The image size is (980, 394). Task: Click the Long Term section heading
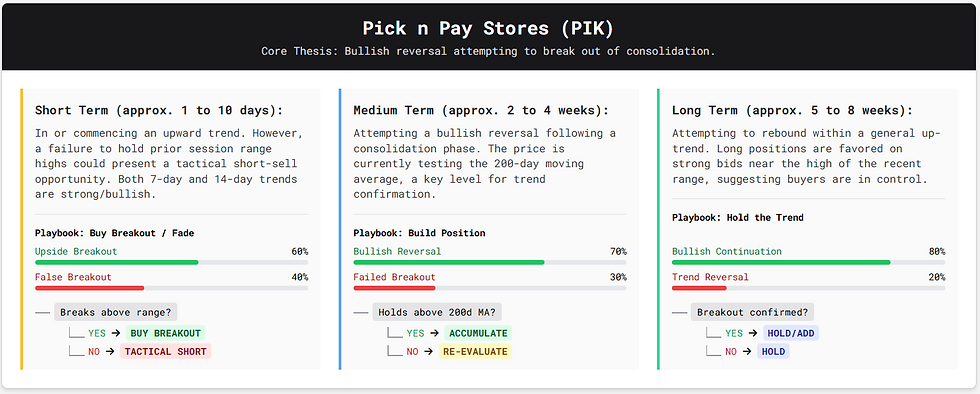pyautogui.click(x=792, y=111)
